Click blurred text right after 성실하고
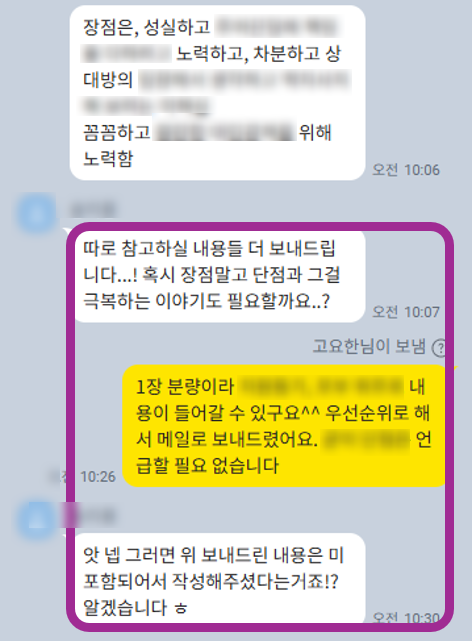The width and height of the screenshot is (472, 641). [277, 27]
